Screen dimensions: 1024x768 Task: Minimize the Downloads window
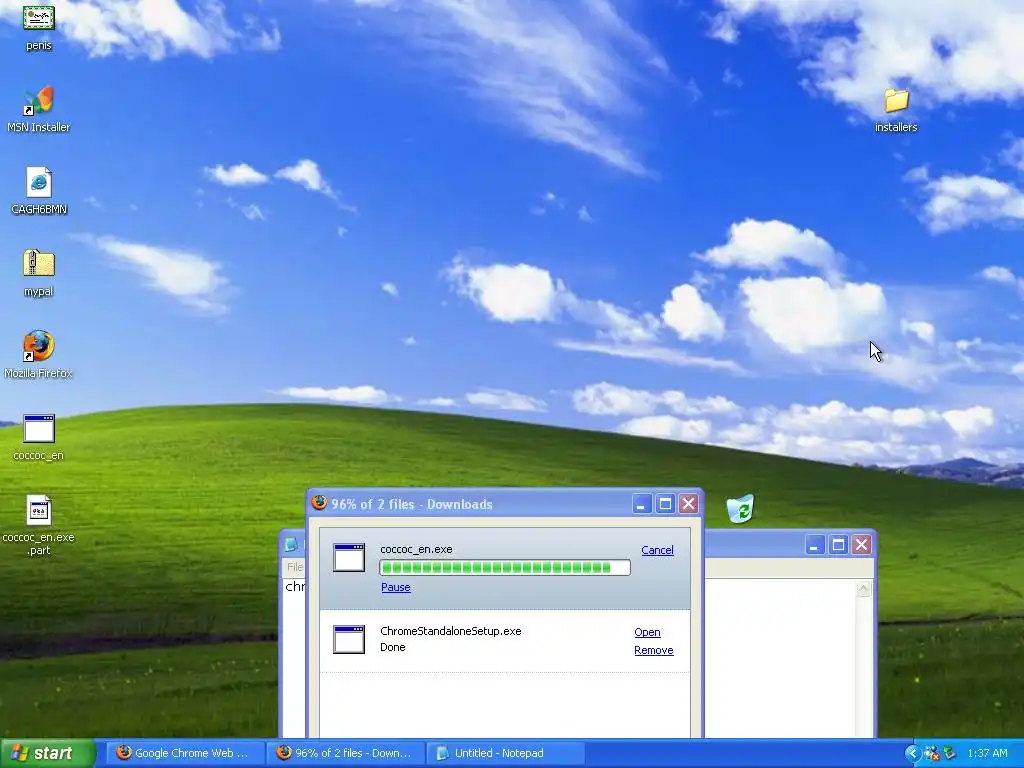click(641, 504)
